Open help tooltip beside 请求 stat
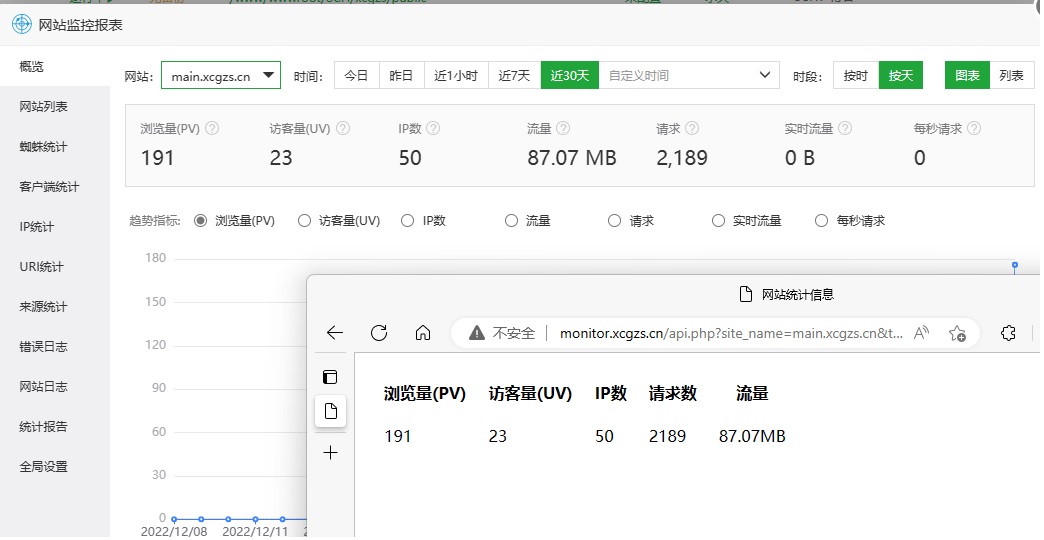Screen dimensions: 1044x540 point(692,129)
